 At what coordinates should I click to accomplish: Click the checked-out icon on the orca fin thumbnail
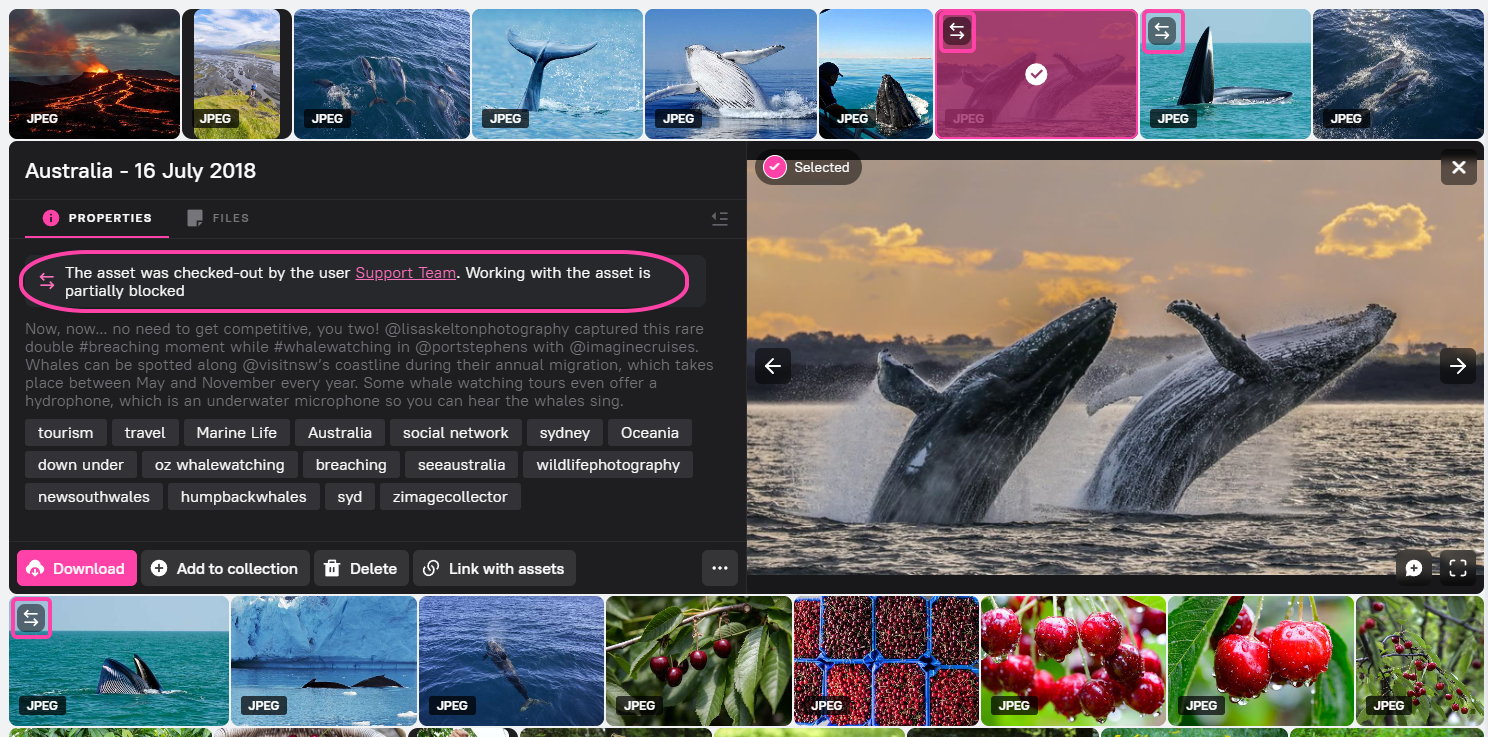pyautogui.click(x=1162, y=32)
